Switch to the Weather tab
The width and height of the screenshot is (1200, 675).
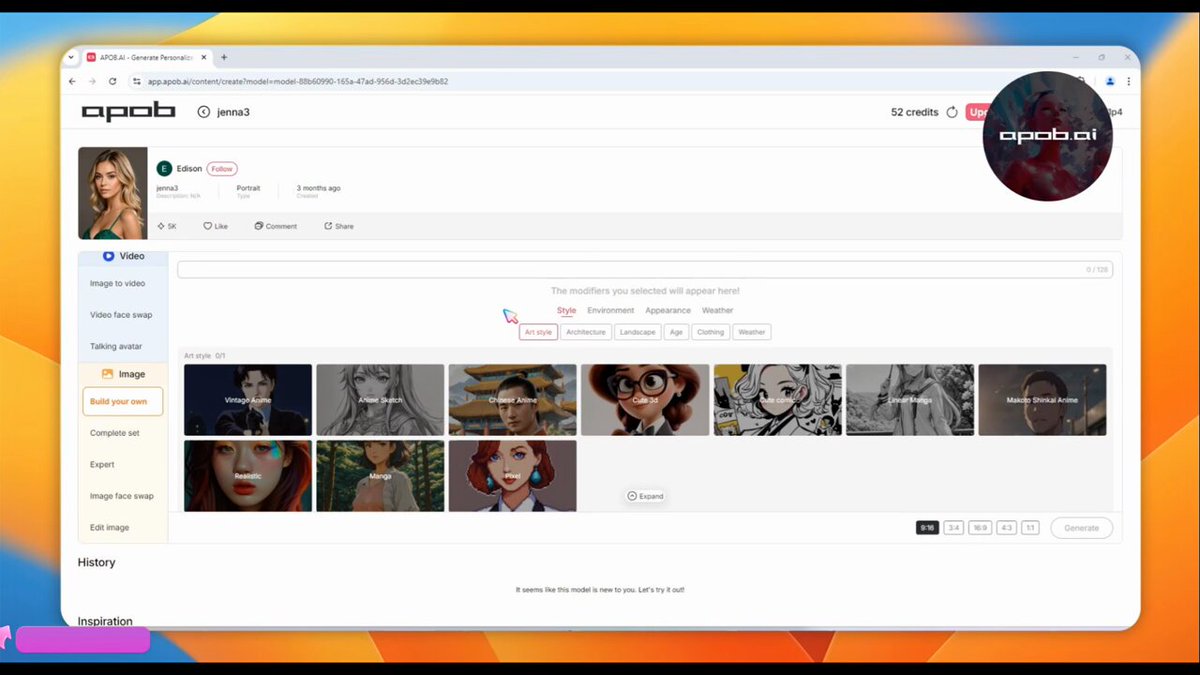pos(718,310)
